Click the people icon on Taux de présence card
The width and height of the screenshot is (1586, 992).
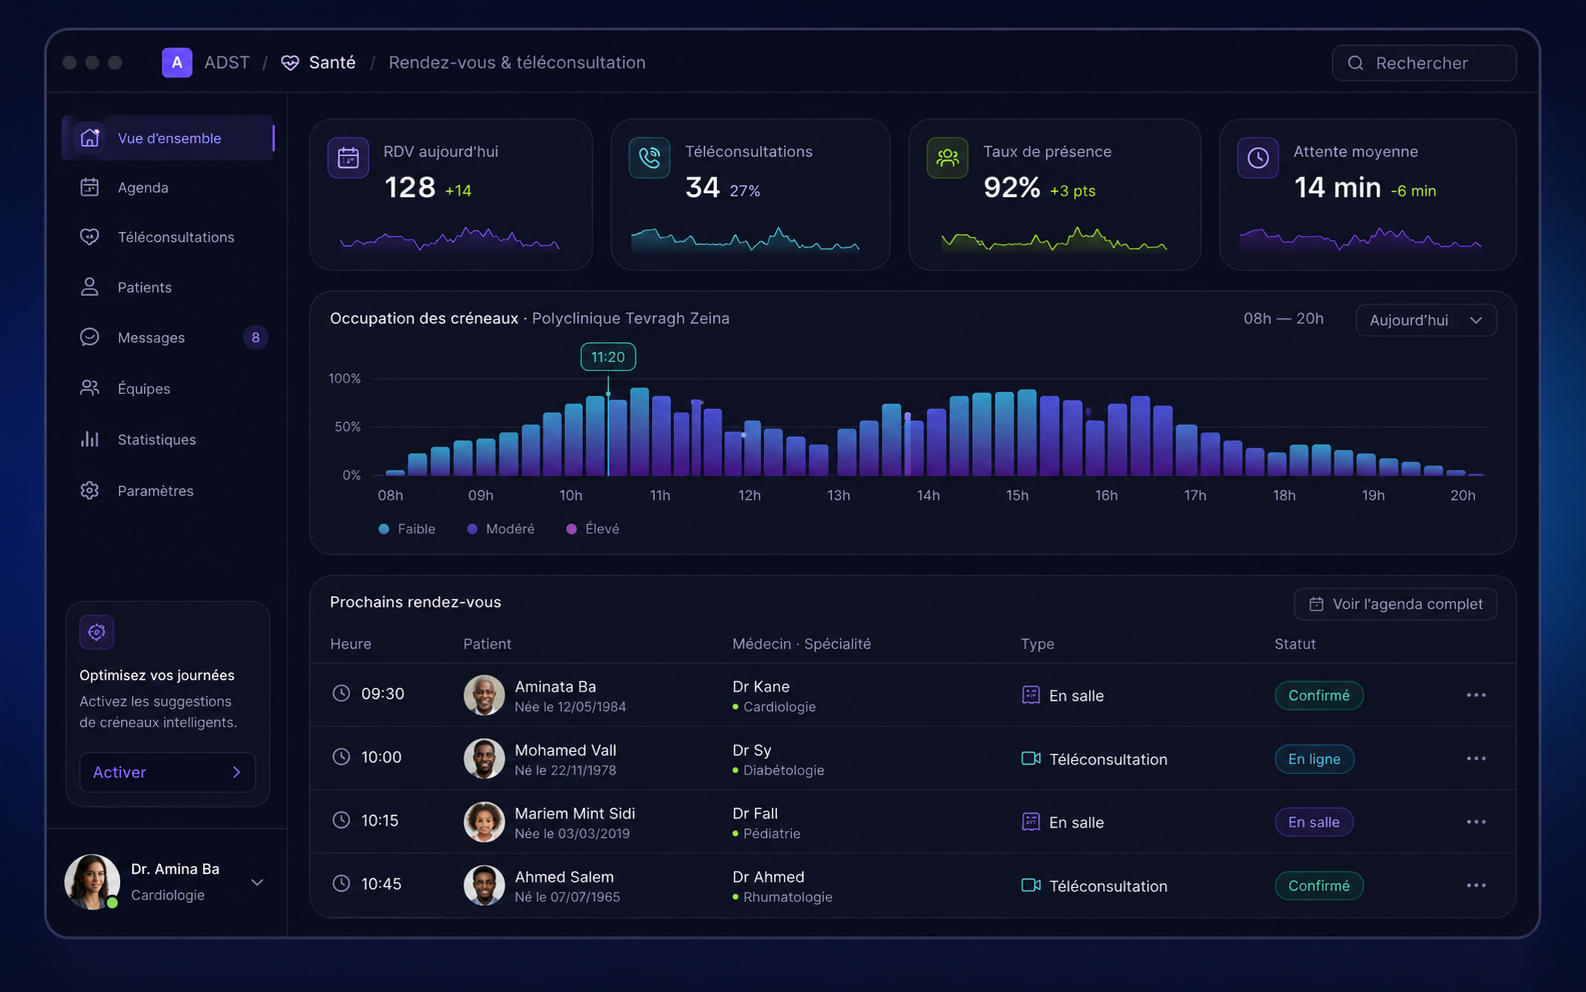pyautogui.click(x=947, y=158)
